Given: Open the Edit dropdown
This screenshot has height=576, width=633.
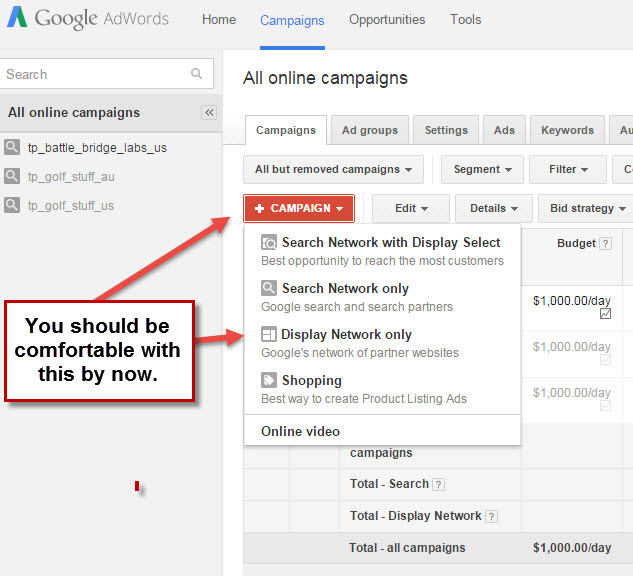Looking at the screenshot, I should [411, 208].
